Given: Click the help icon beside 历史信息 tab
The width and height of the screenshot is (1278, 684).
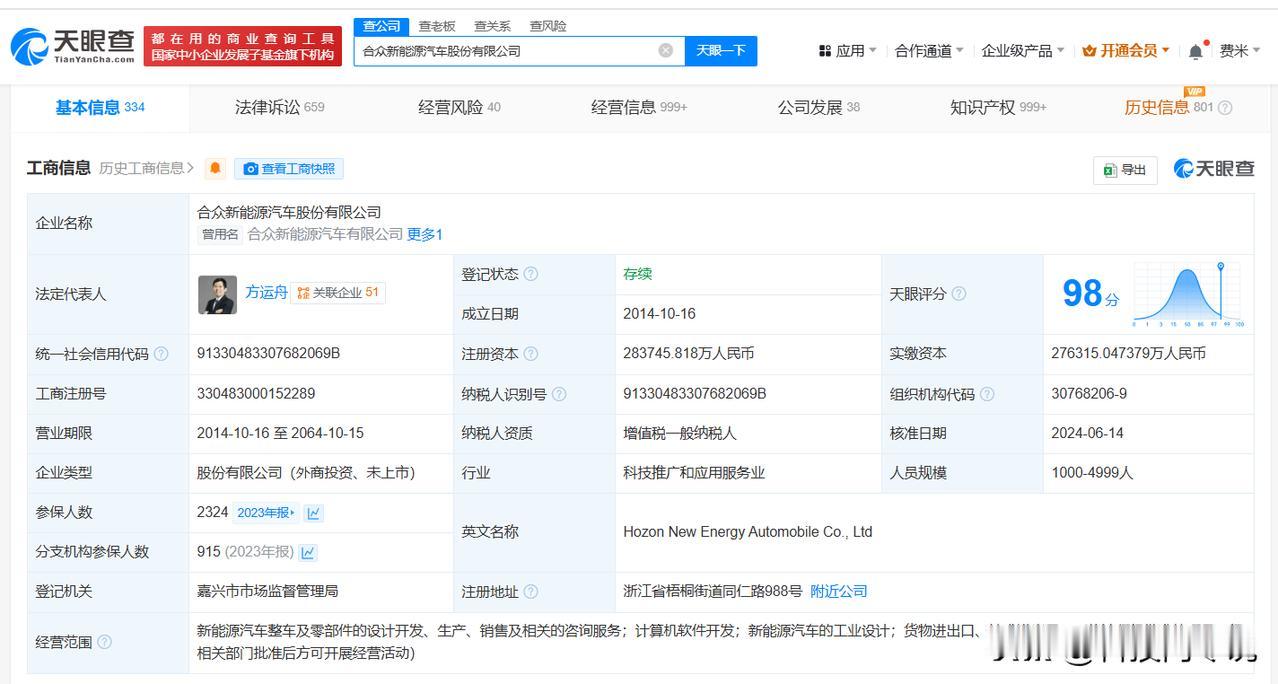Looking at the screenshot, I should 1225,108.
